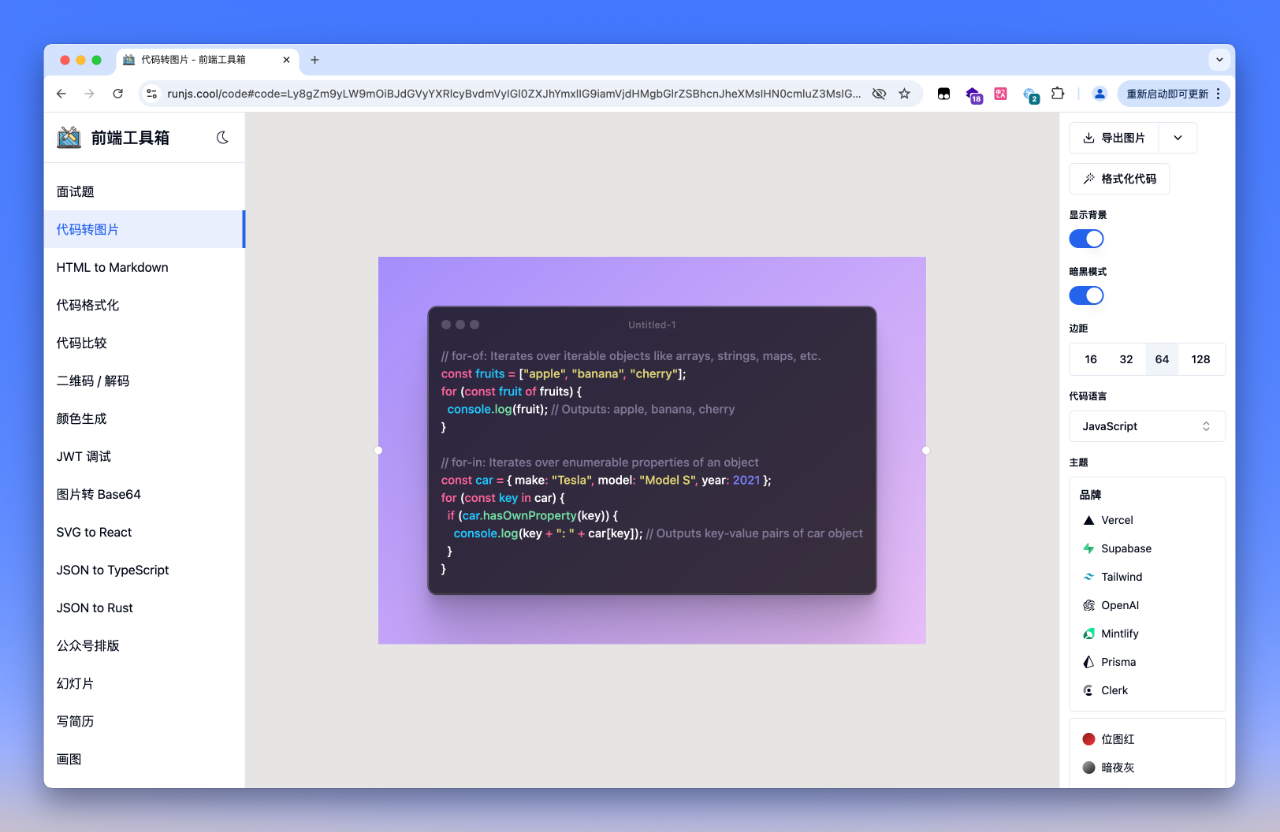The image size is (1280, 832).
Task: Open 代码比较 tool
Action: [144, 343]
